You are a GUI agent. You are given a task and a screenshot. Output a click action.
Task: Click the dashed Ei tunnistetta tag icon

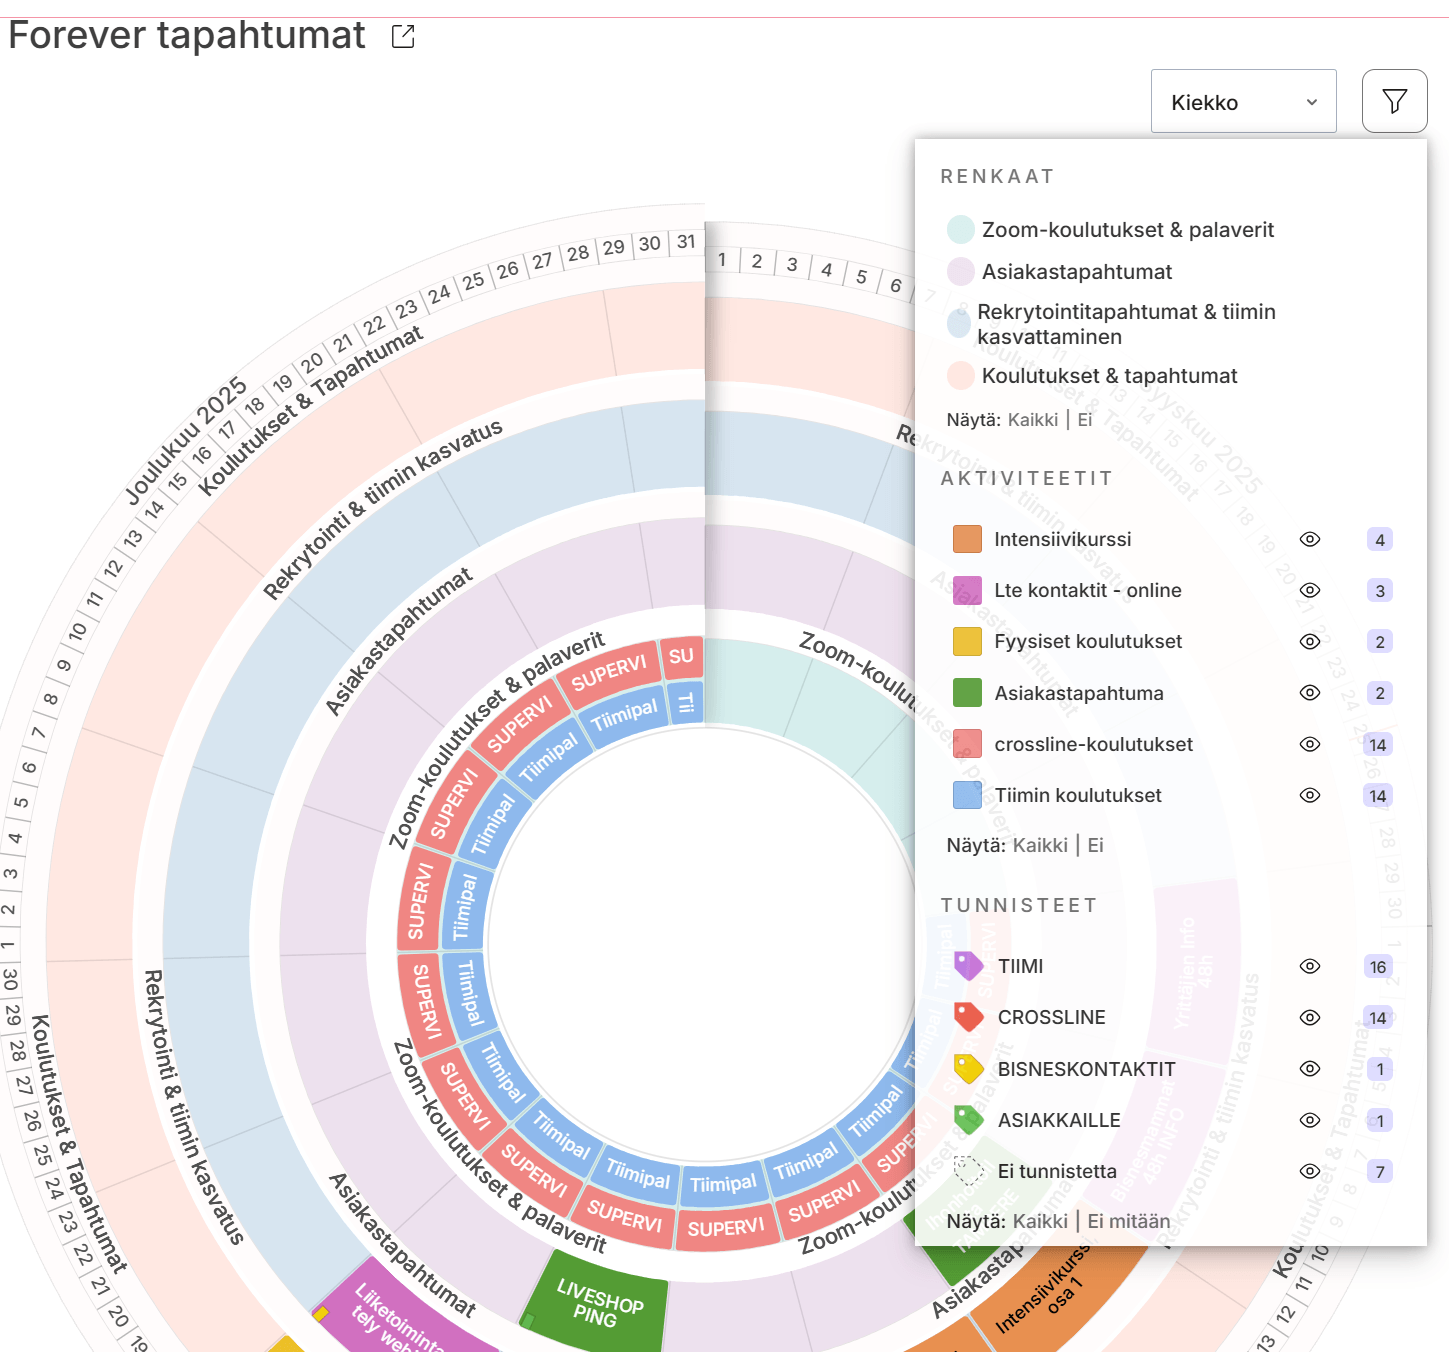pos(968,1171)
